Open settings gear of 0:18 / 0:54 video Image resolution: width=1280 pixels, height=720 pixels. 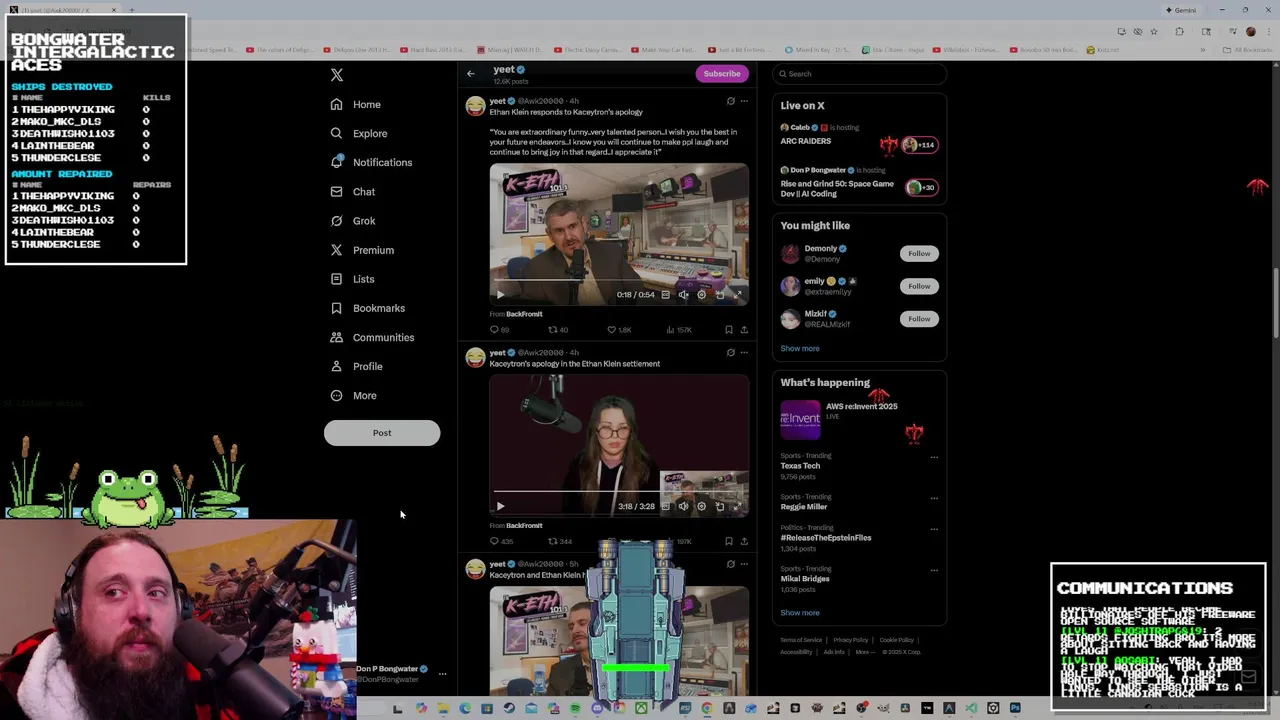point(702,295)
